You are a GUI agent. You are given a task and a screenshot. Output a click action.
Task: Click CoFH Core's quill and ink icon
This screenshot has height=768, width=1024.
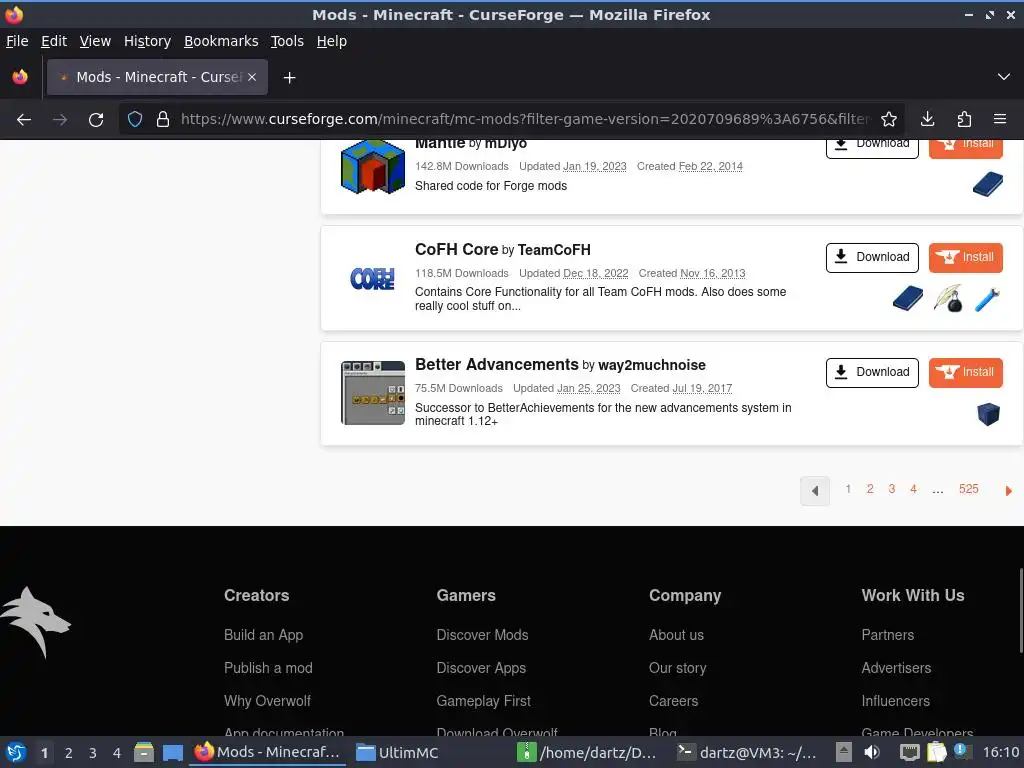(948, 298)
